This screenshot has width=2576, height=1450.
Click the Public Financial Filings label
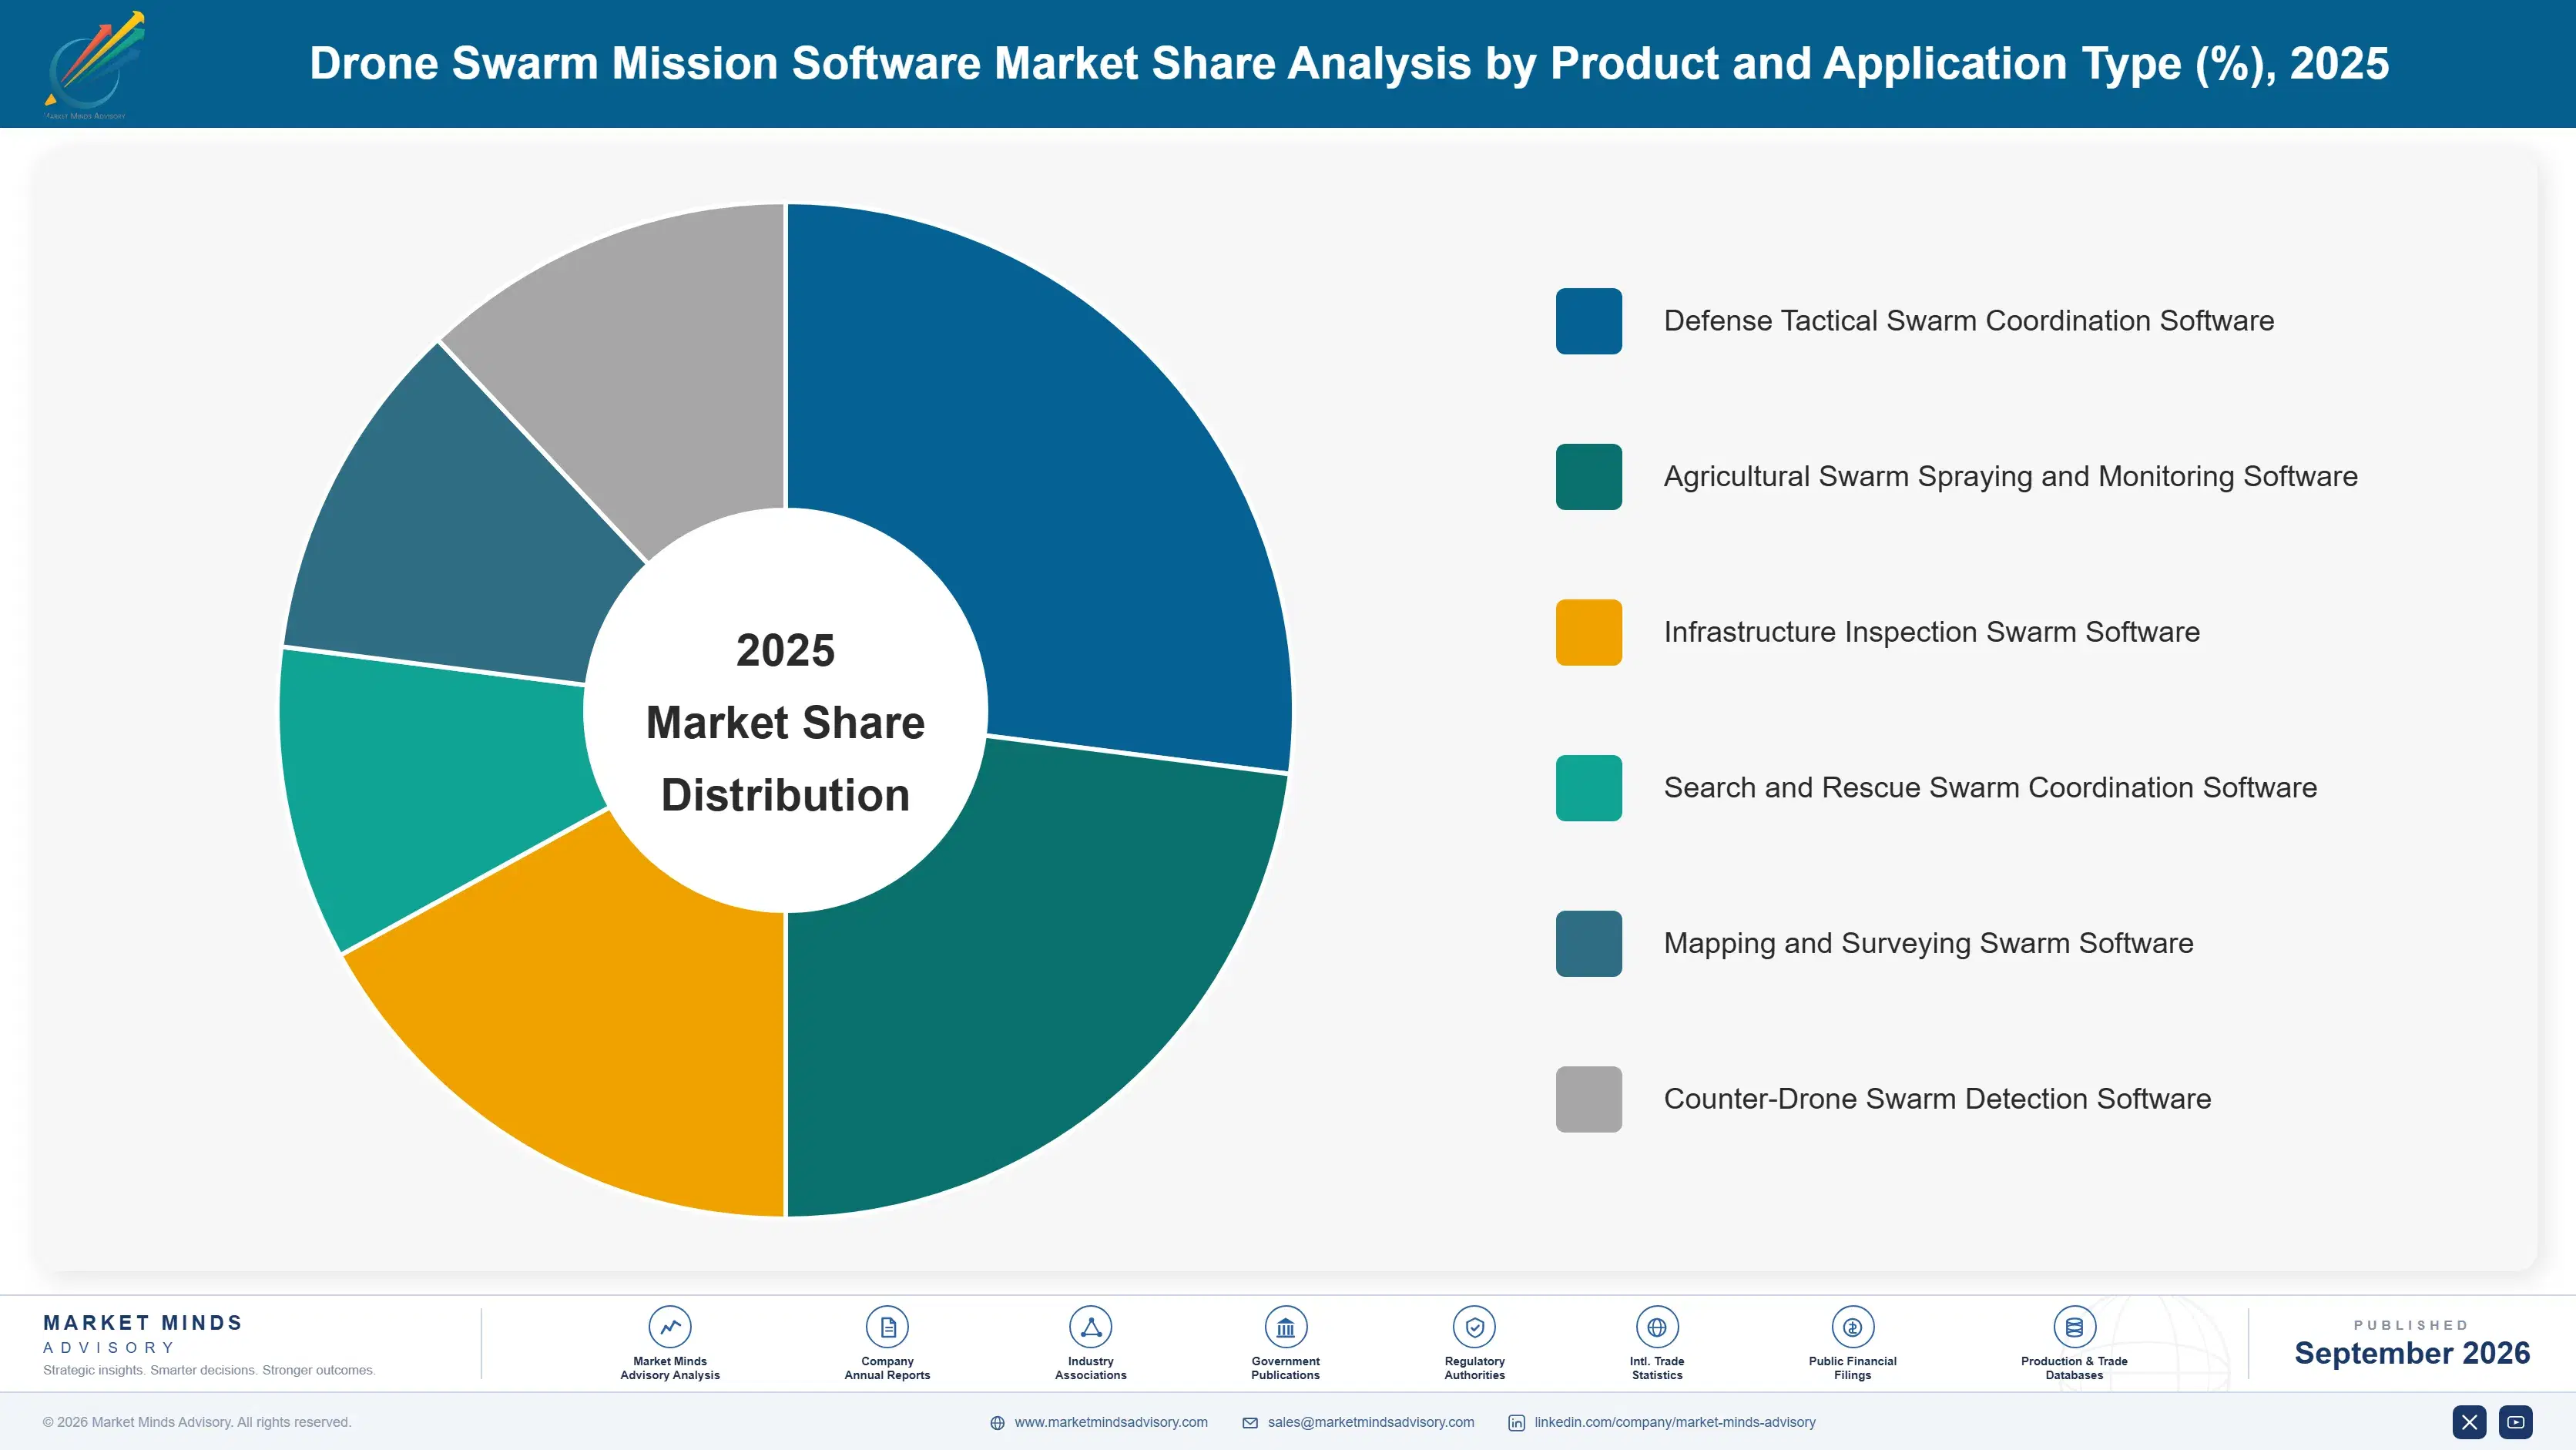pos(1852,1368)
